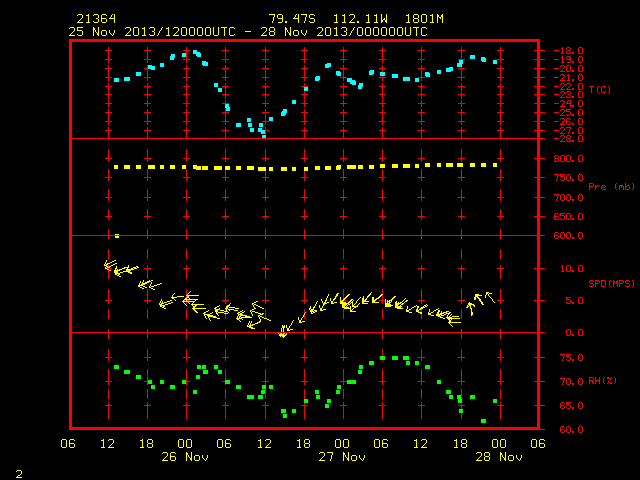Viewport: 640px width, 480px height.
Task: Click the 10.0 wind speed tick value
Action: click(571, 269)
